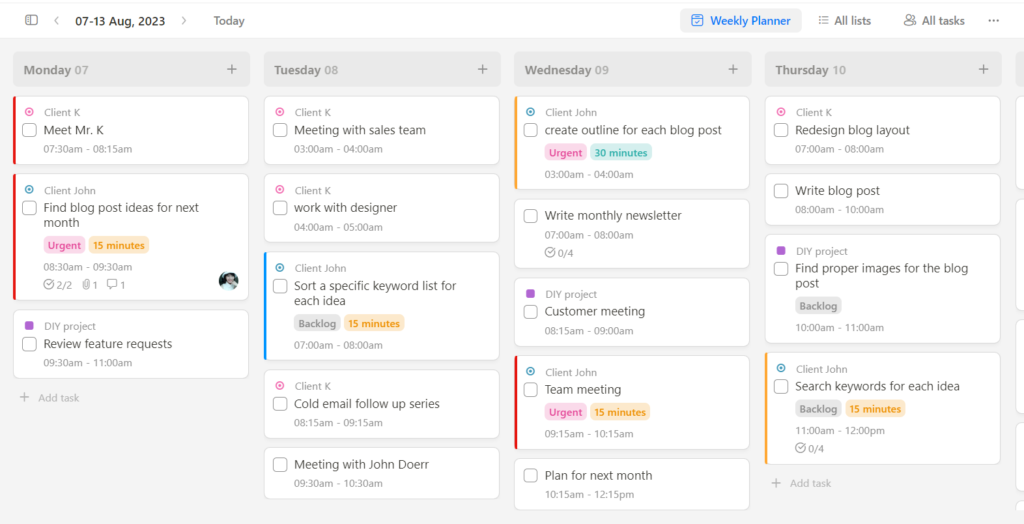Check off Find blog post ideas task
The image size is (1024, 524).
pyautogui.click(x=29, y=208)
